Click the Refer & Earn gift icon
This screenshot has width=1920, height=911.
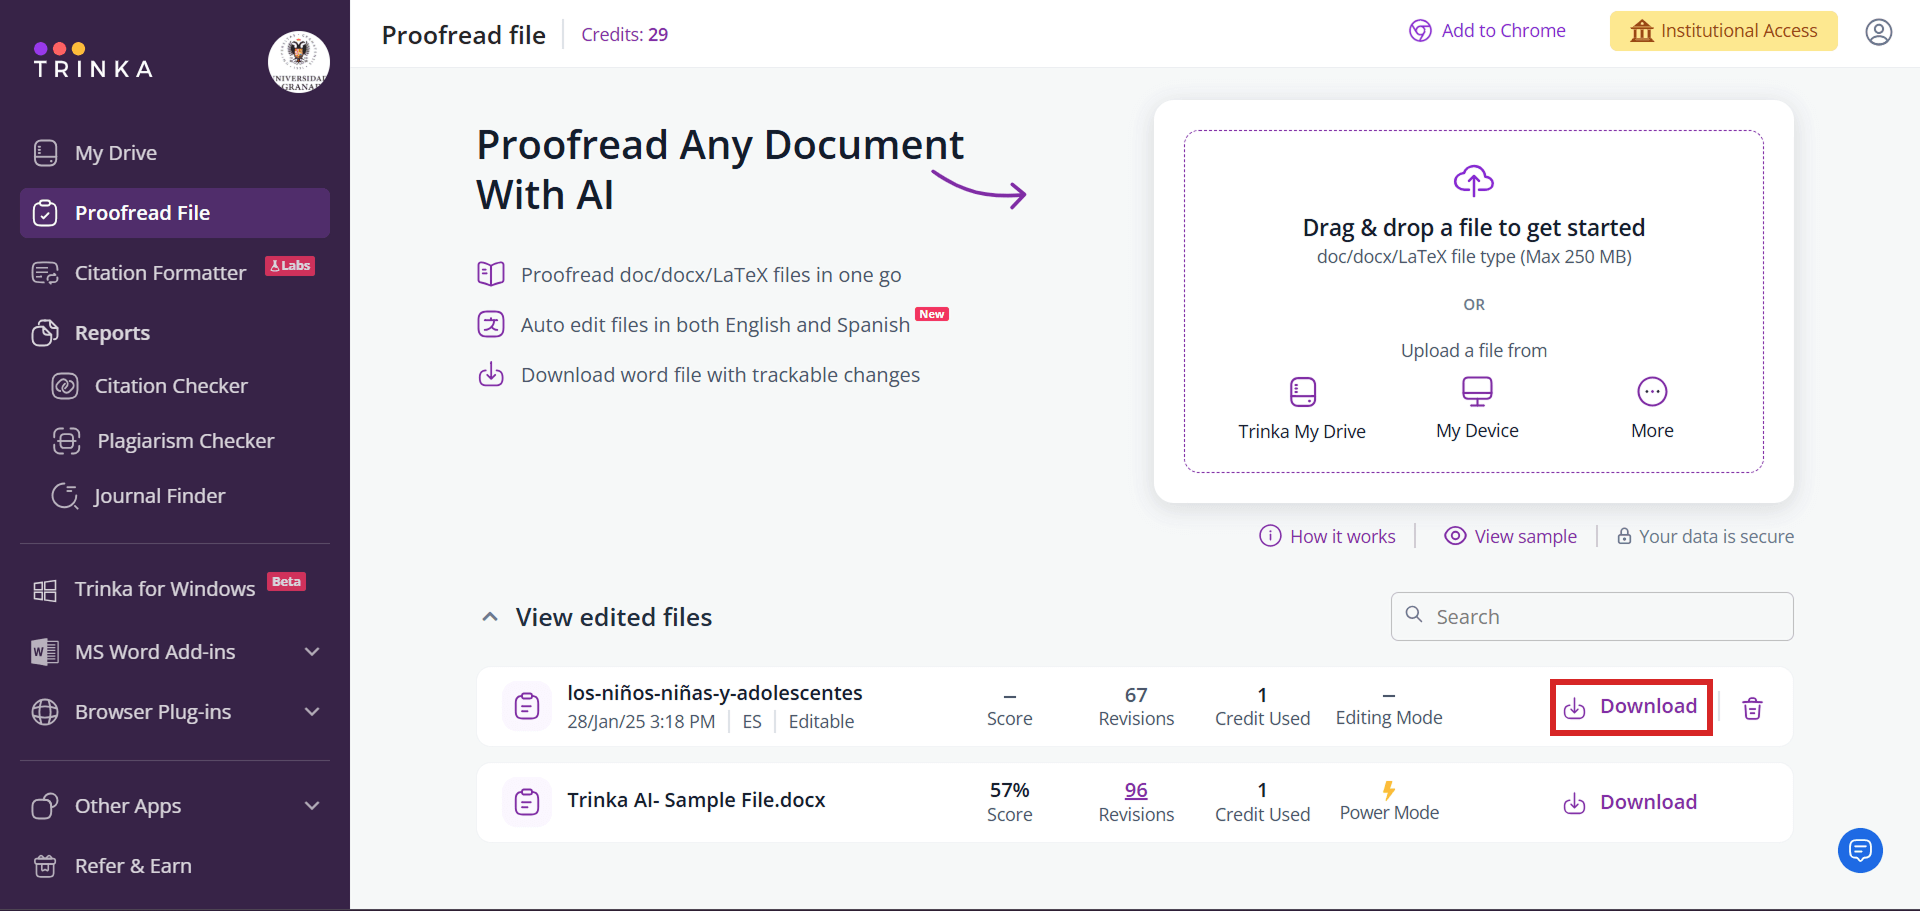click(45, 866)
